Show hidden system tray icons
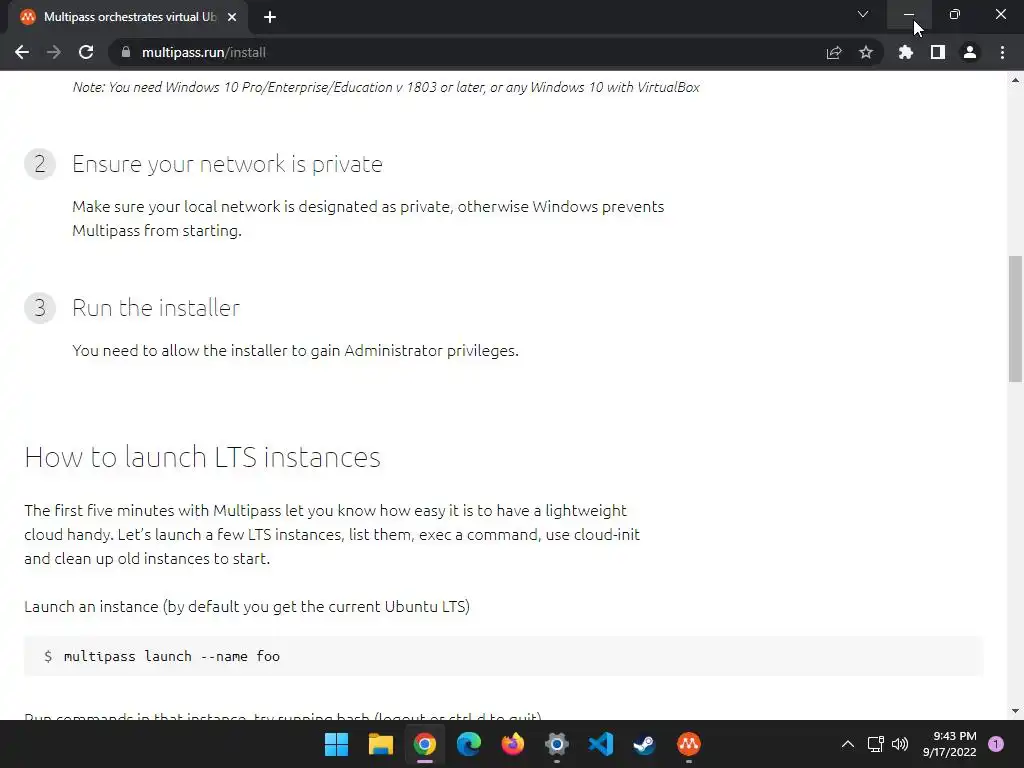Screen dimensions: 1024x768 point(848,744)
